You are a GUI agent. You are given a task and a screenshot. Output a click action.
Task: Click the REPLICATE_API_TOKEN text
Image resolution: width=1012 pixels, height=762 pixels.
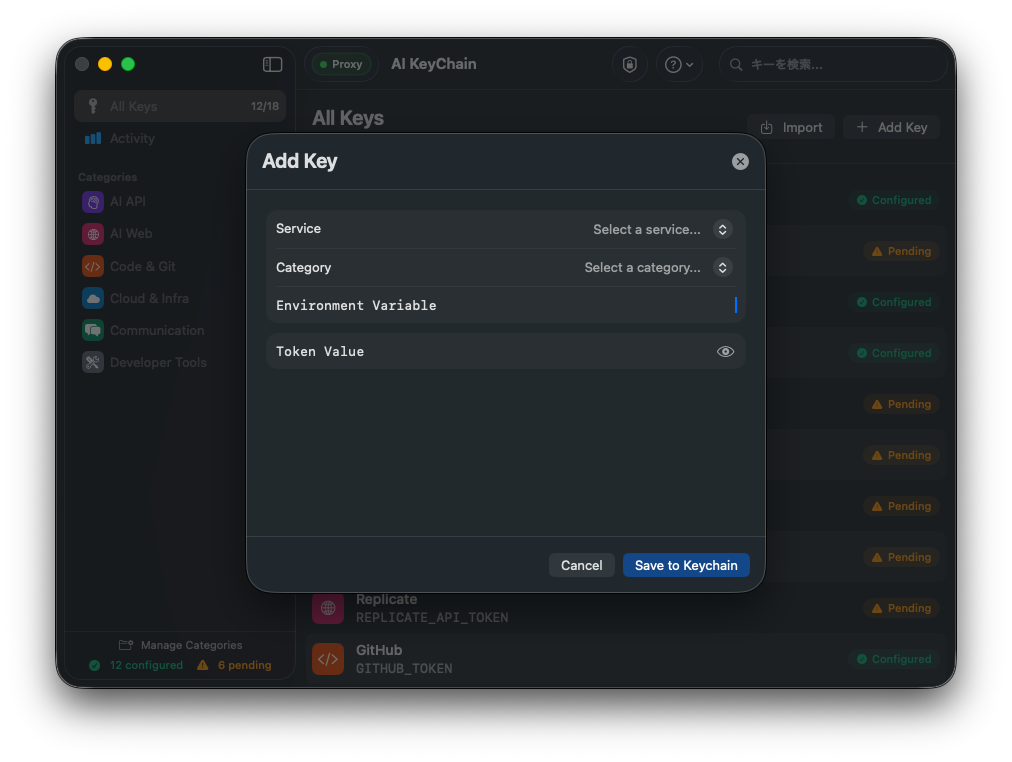tap(432, 618)
